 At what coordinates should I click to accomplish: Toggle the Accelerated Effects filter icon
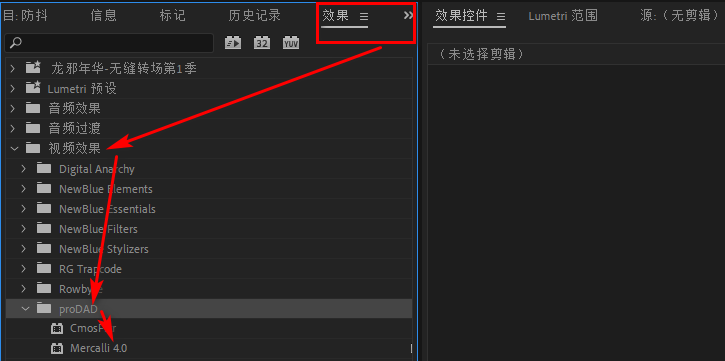pos(233,43)
